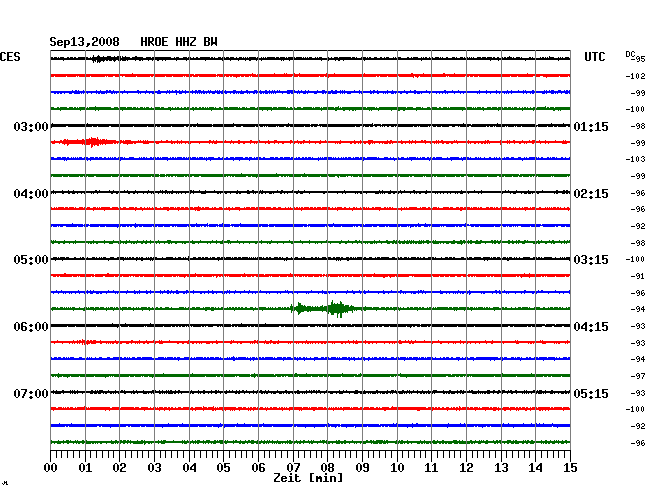
Task: Click the x-axis minute tick label 06
Action: click(258, 467)
